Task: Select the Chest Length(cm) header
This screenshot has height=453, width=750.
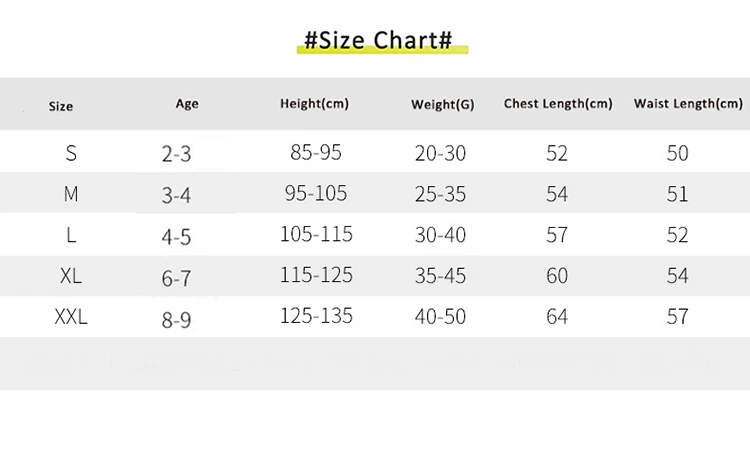Action: [x=558, y=104]
